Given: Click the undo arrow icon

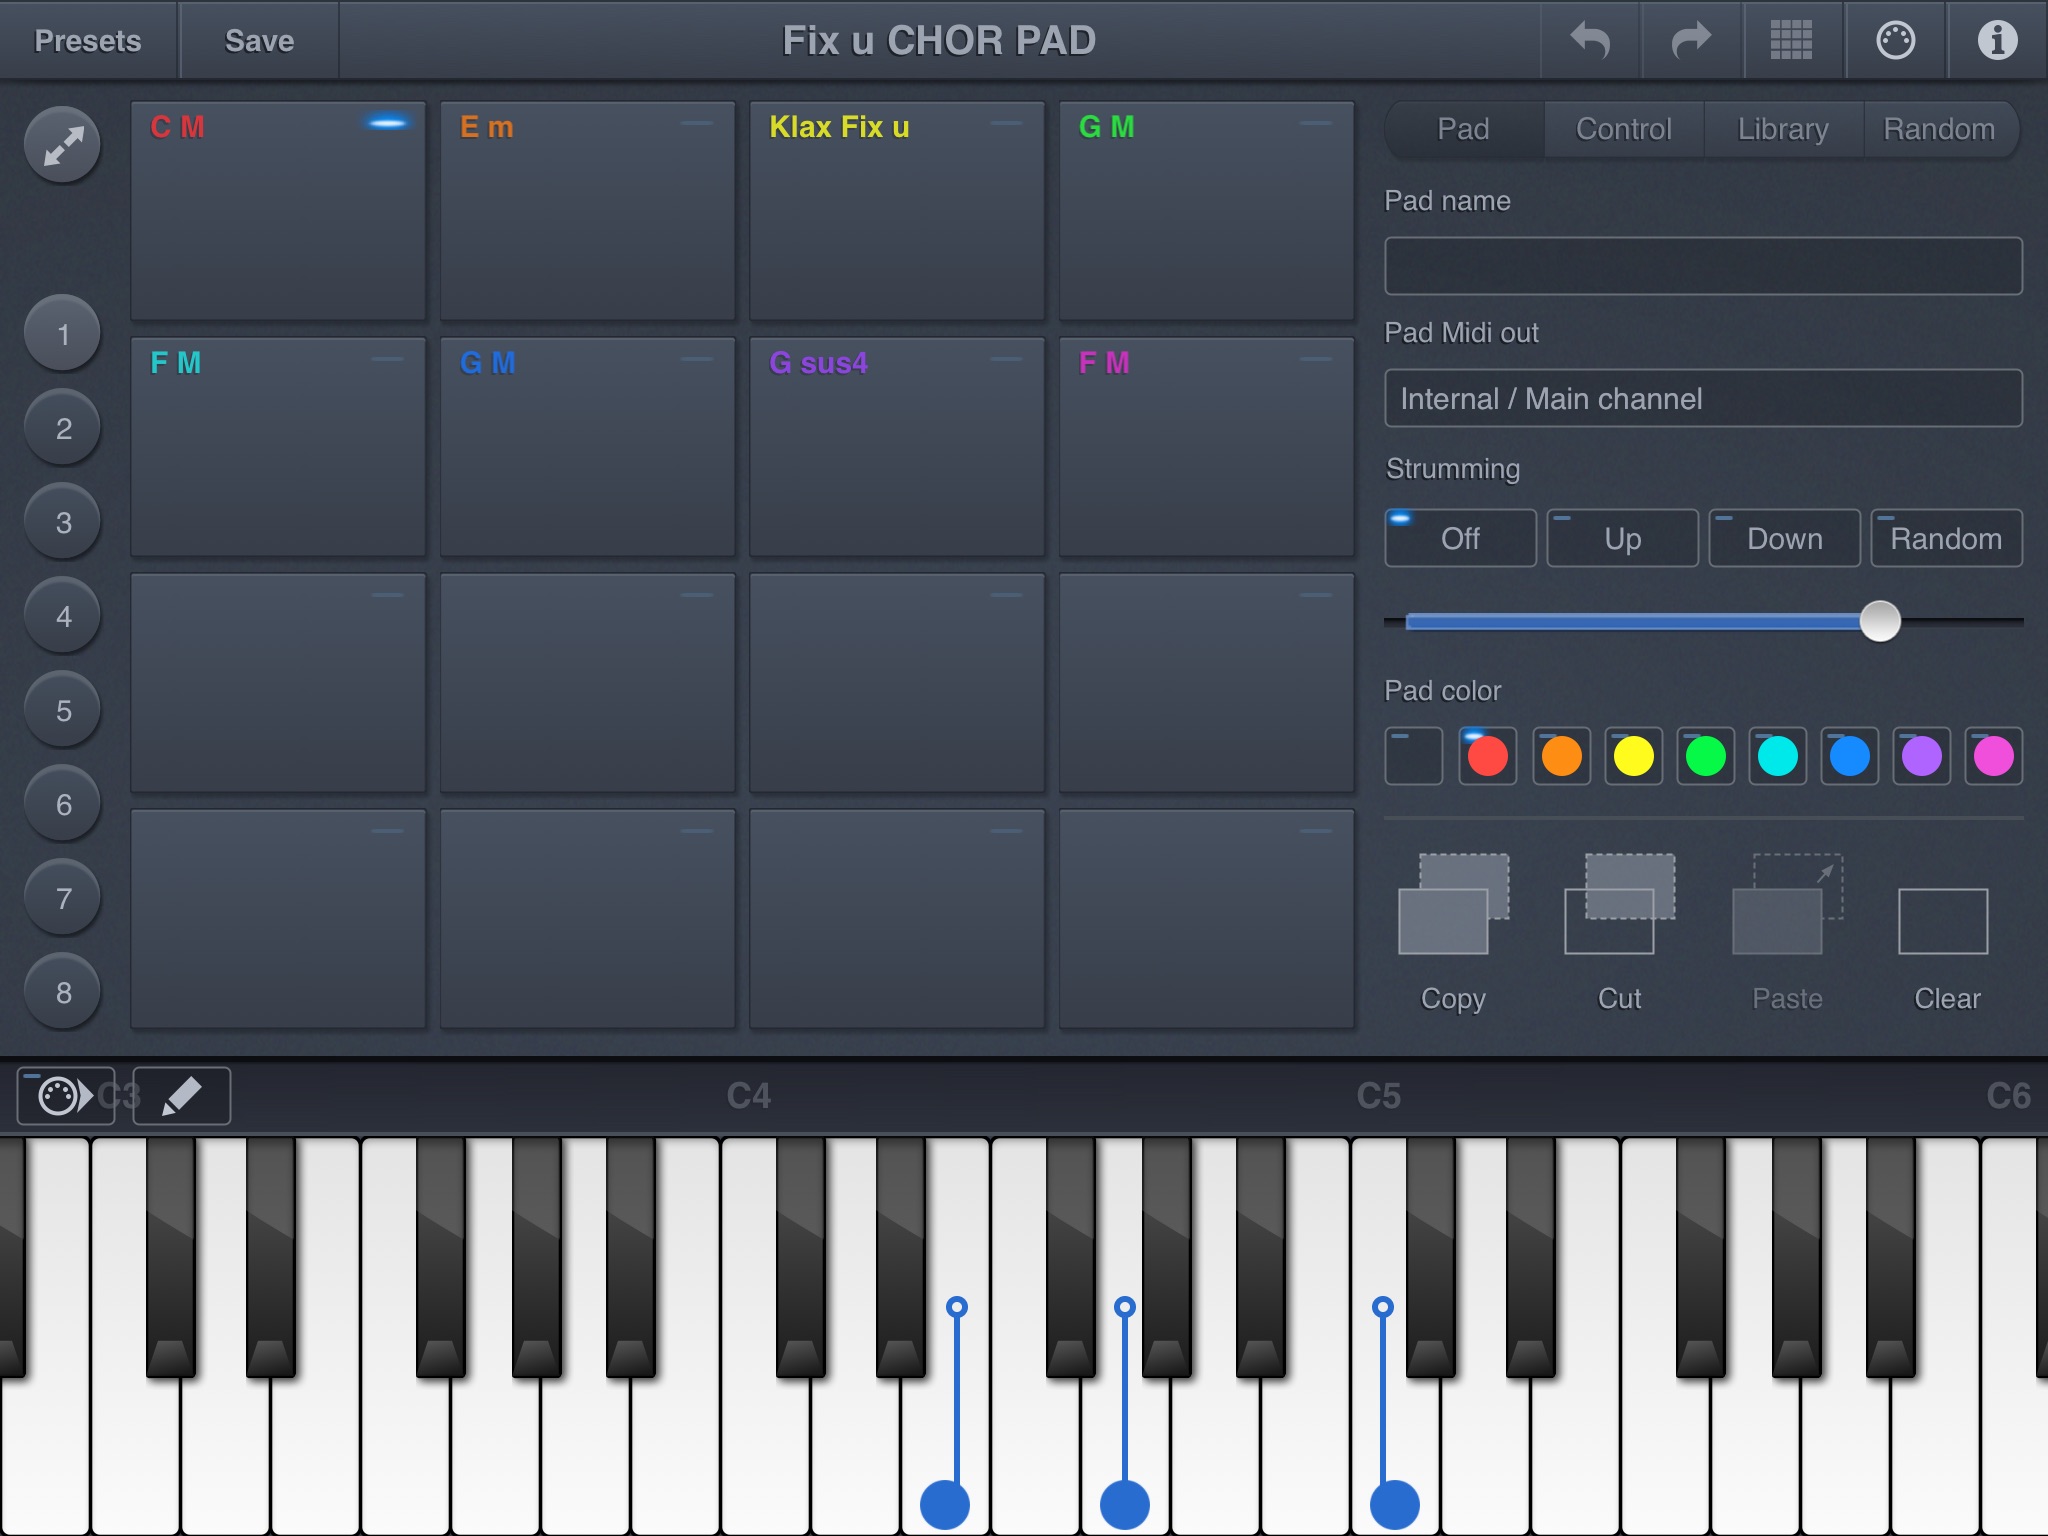Looking at the screenshot, I should pos(1590,40).
